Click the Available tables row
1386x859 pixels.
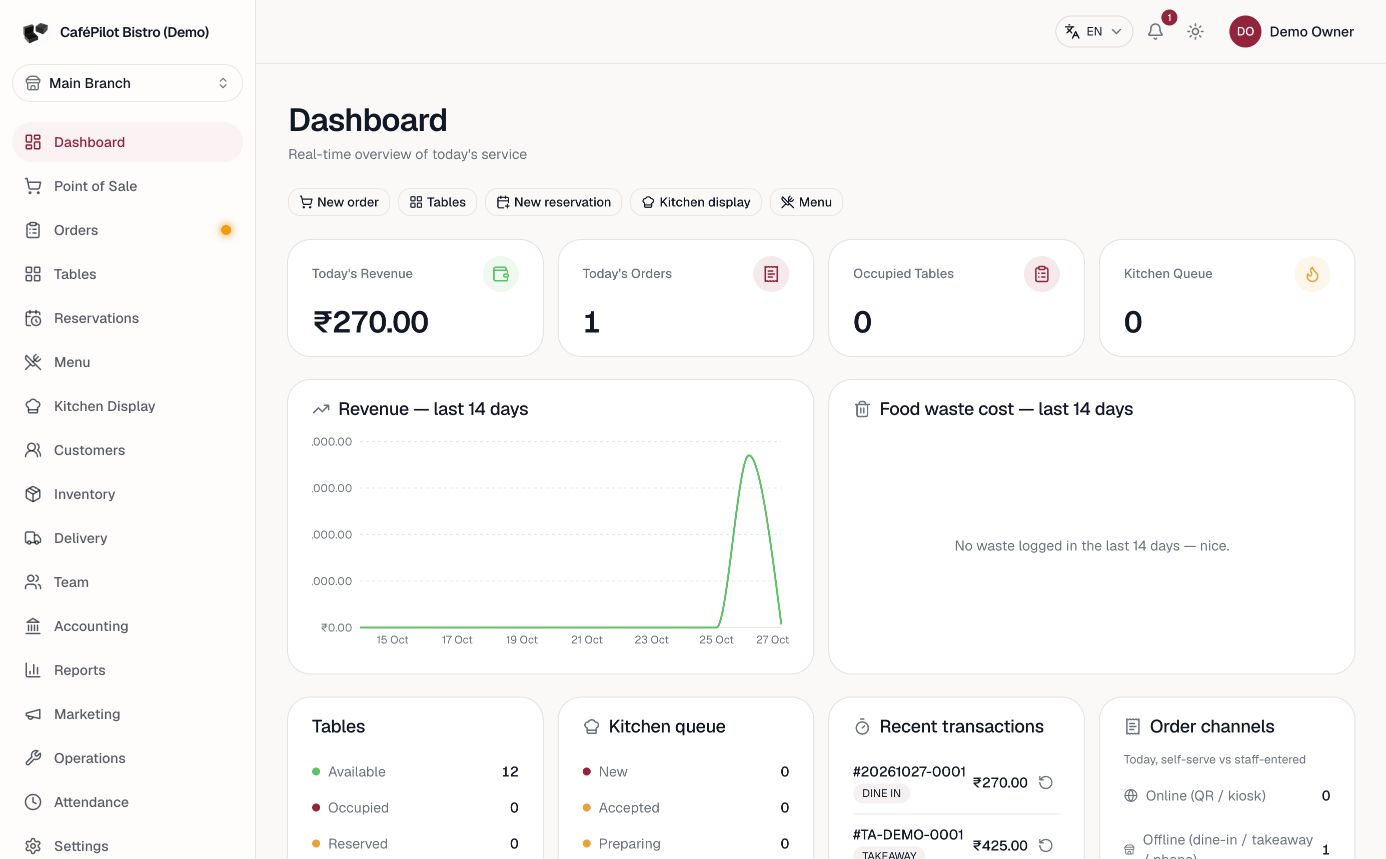(415, 772)
